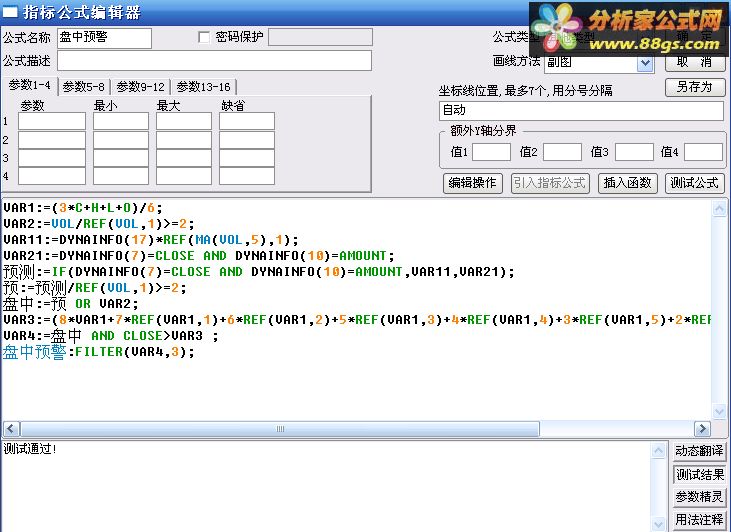Run the 测试公式 button

click(x=694, y=183)
